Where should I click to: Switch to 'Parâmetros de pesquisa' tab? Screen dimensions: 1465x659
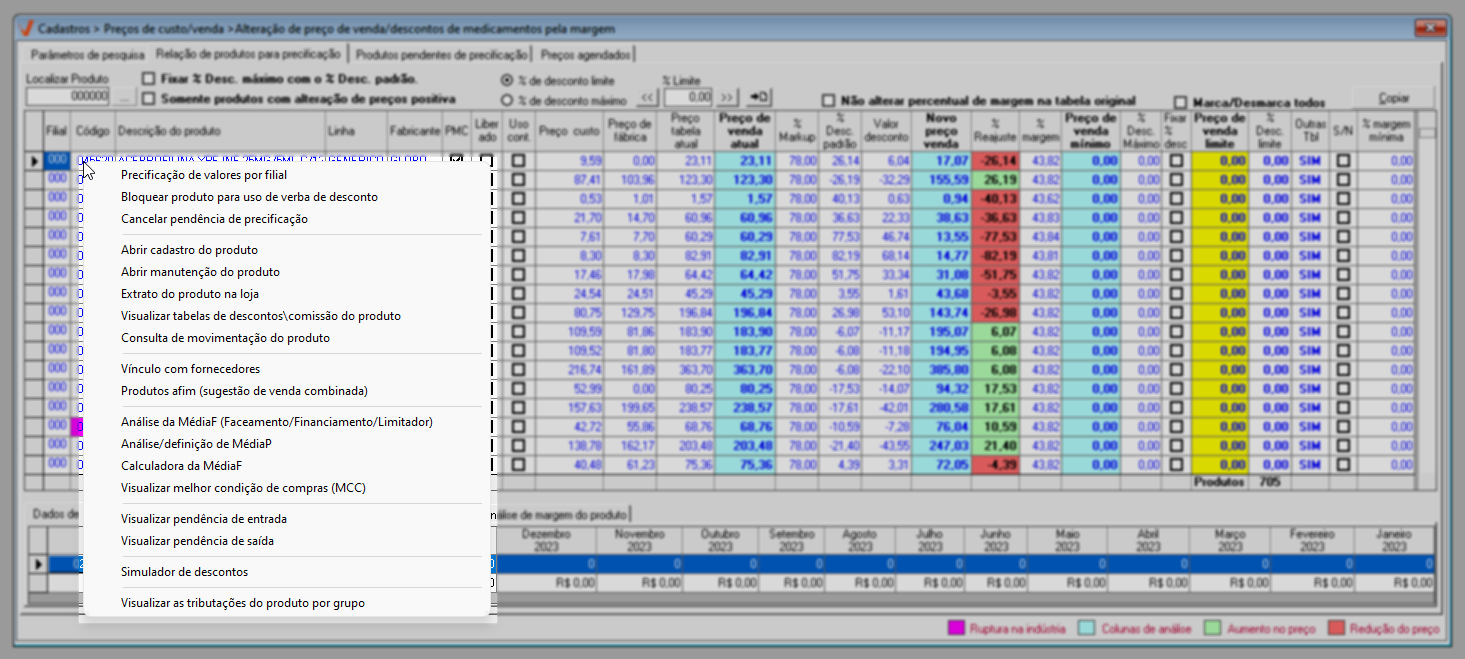[88, 55]
